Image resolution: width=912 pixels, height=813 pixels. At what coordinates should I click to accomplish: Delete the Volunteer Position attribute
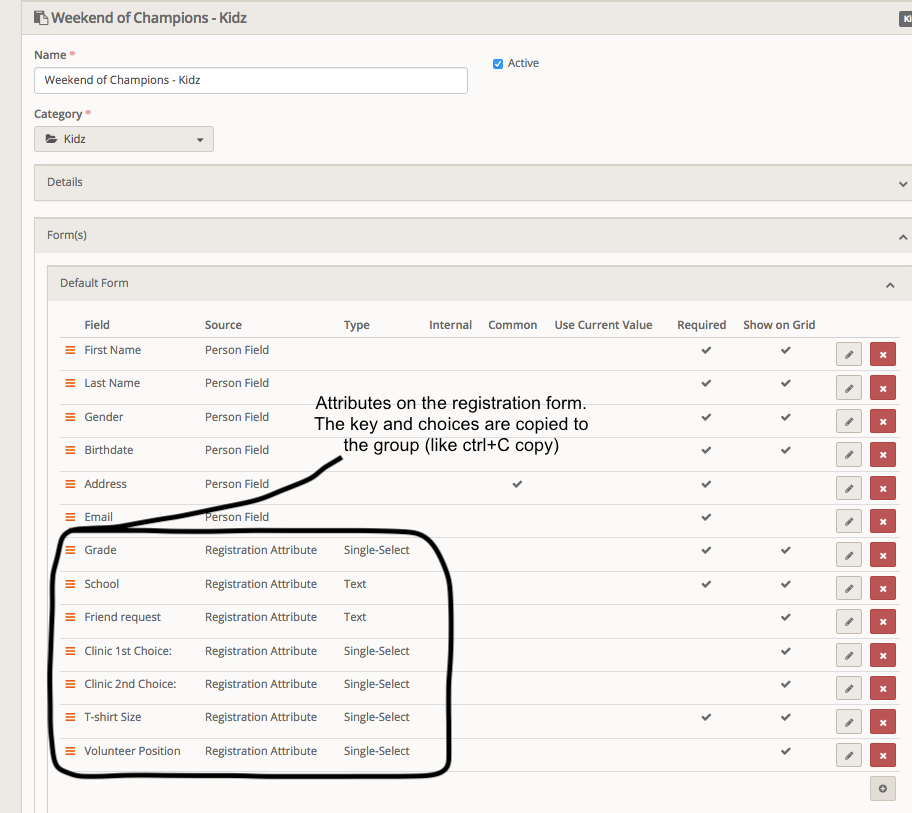click(882, 755)
